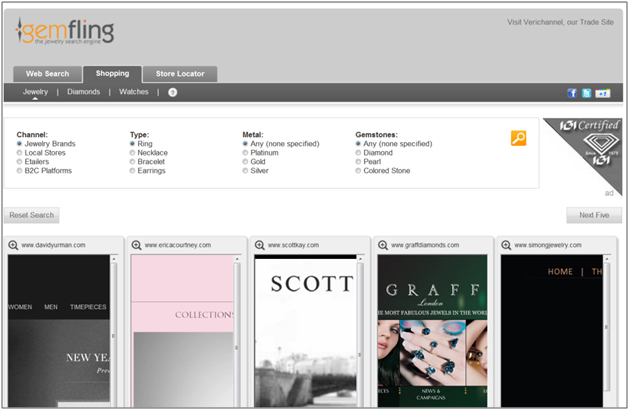Viewport: 630px width, 410px height.
Task: Select the B2C Platforms channel
Action: (19, 171)
